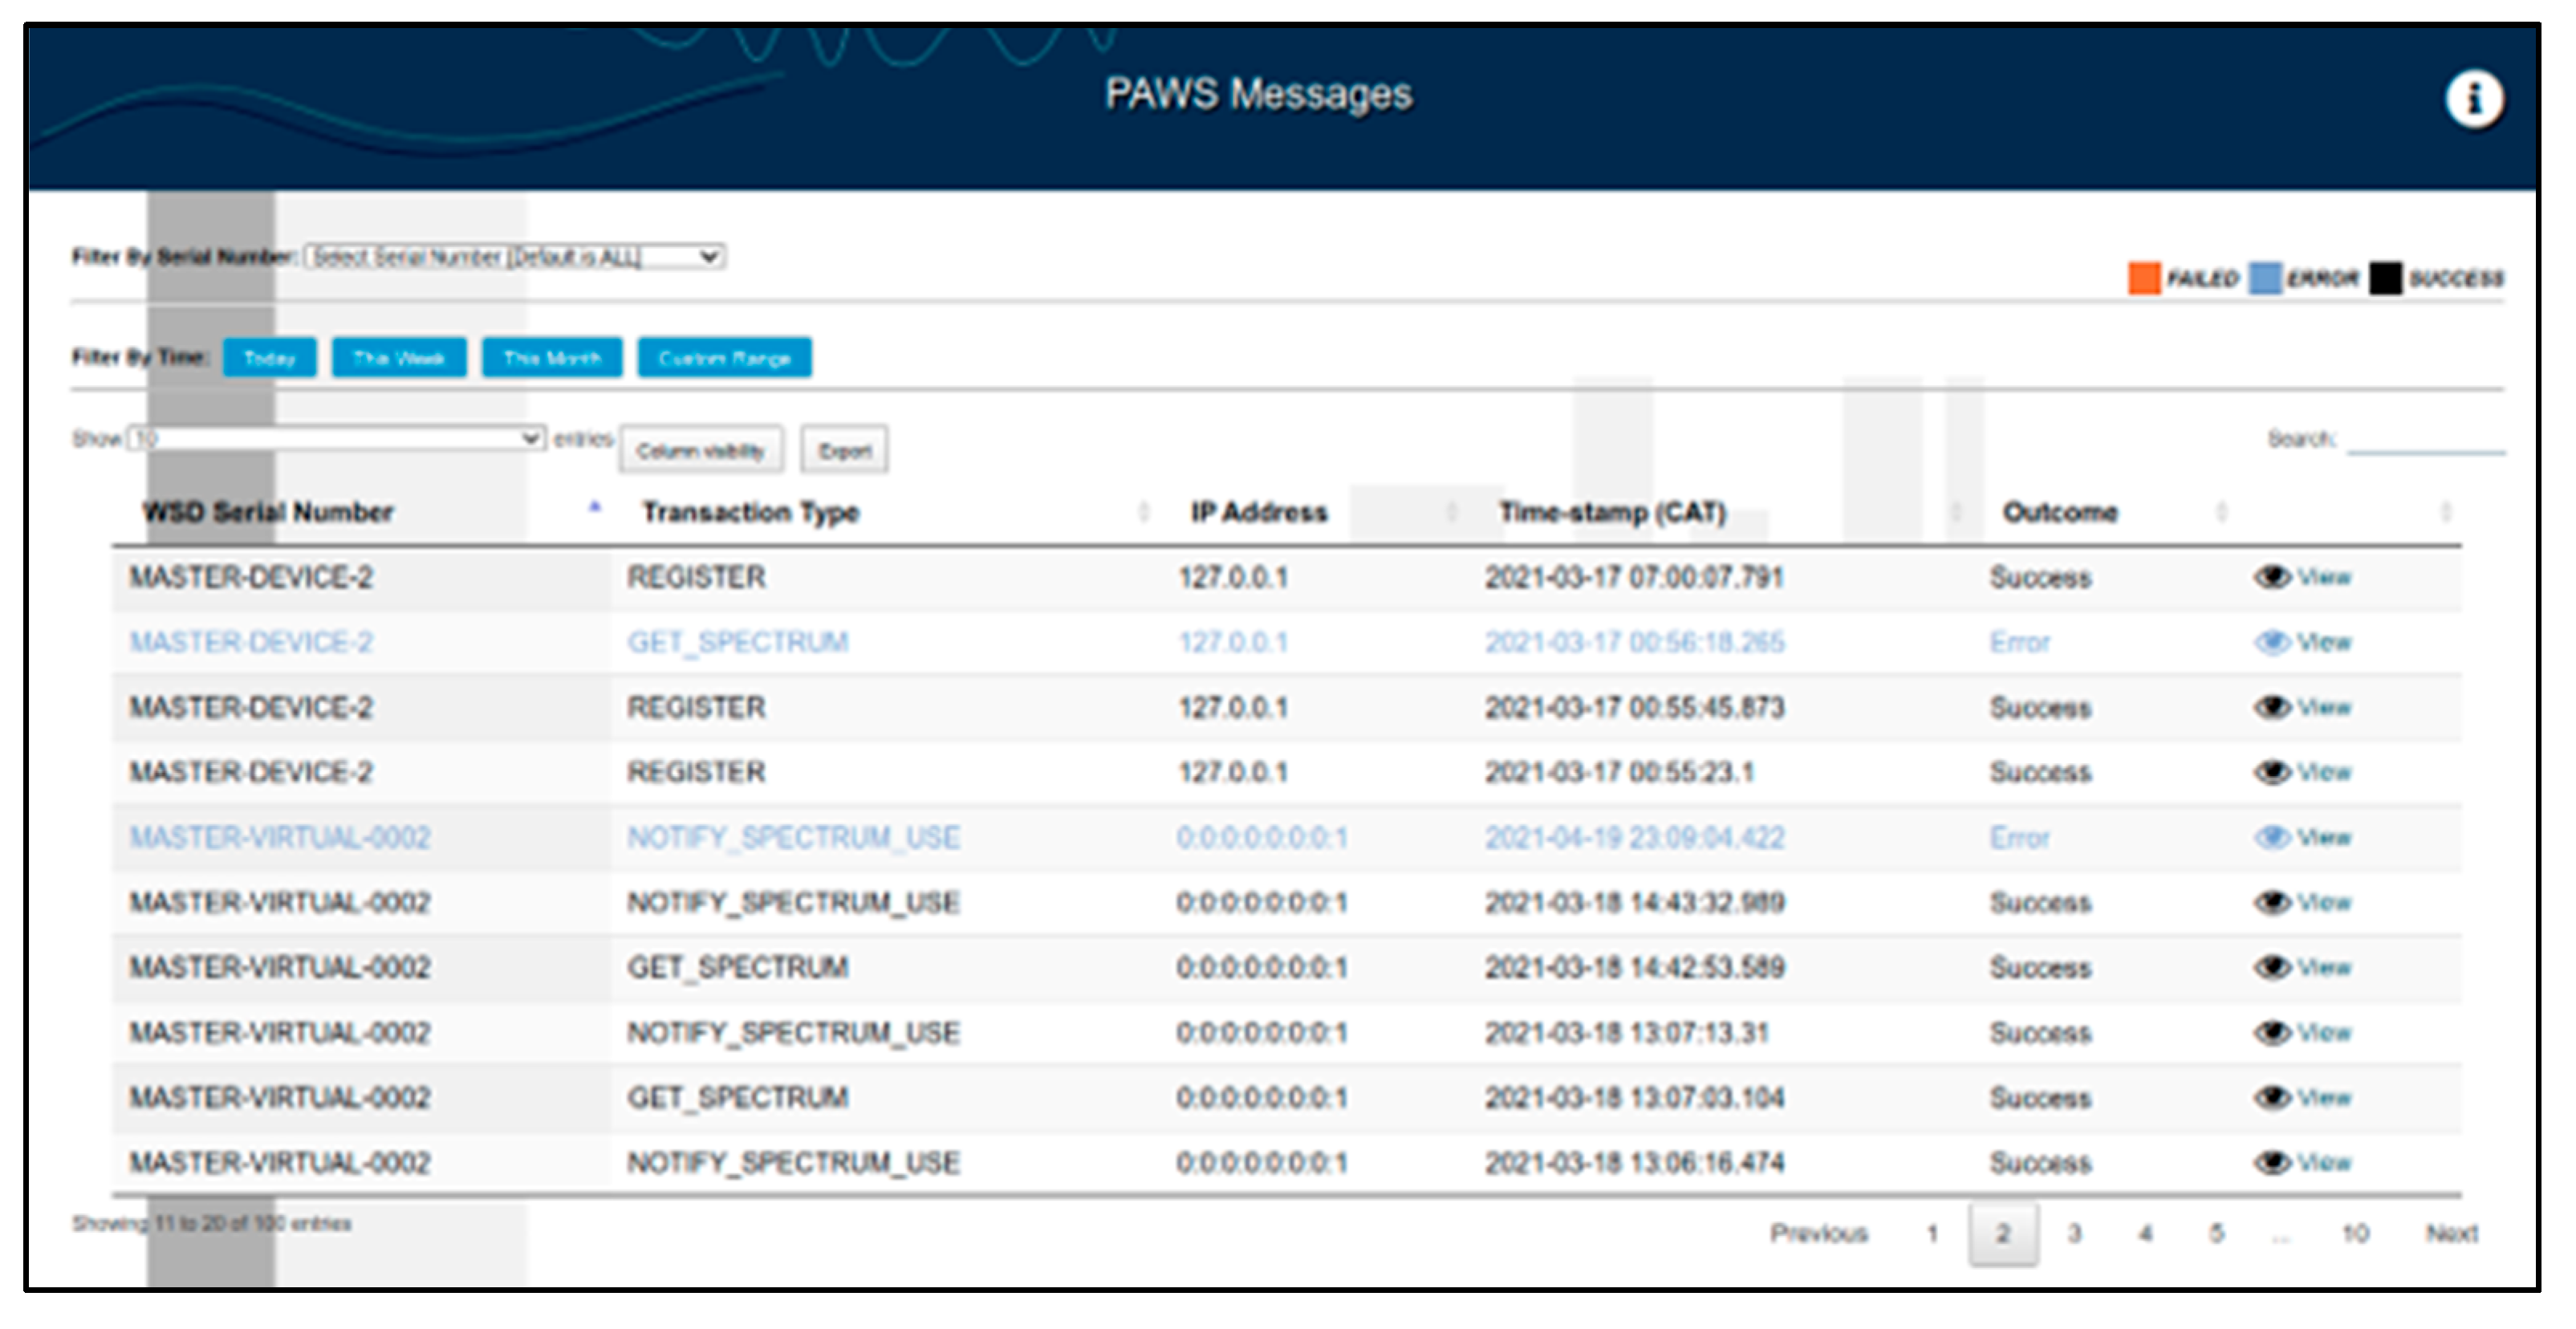Click eye icon for 00:55:45.873 row
Viewport: 2576px width, 1329px height.
[x=2271, y=707]
